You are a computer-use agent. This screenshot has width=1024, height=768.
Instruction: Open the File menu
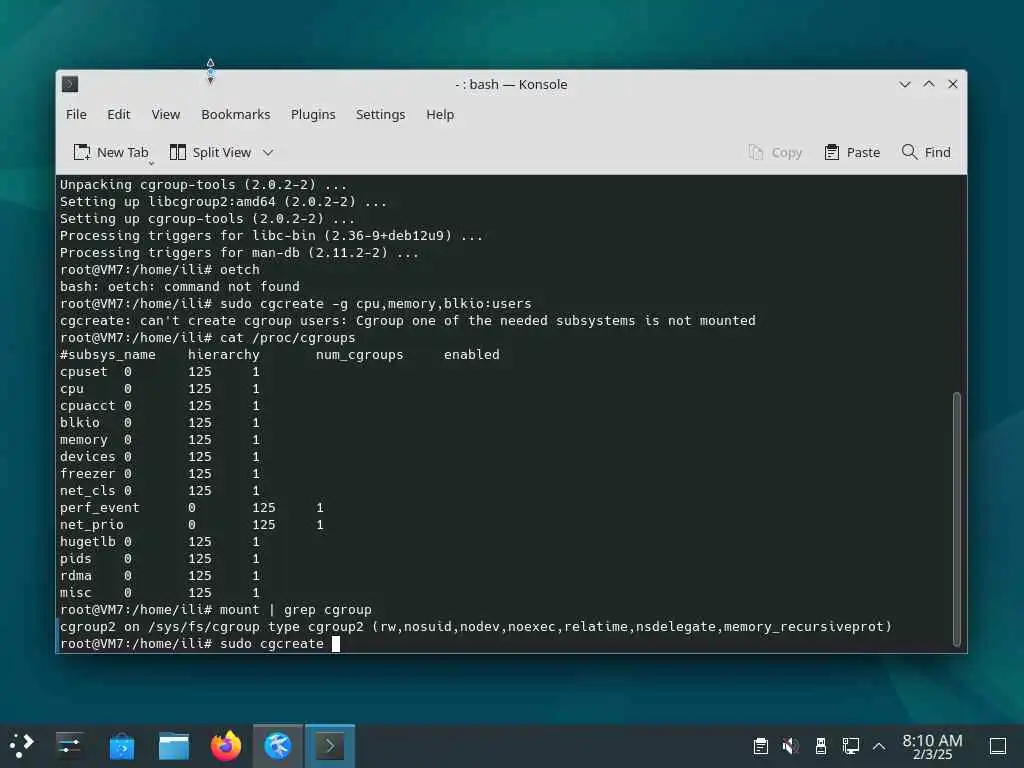click(x=76, y=114)
